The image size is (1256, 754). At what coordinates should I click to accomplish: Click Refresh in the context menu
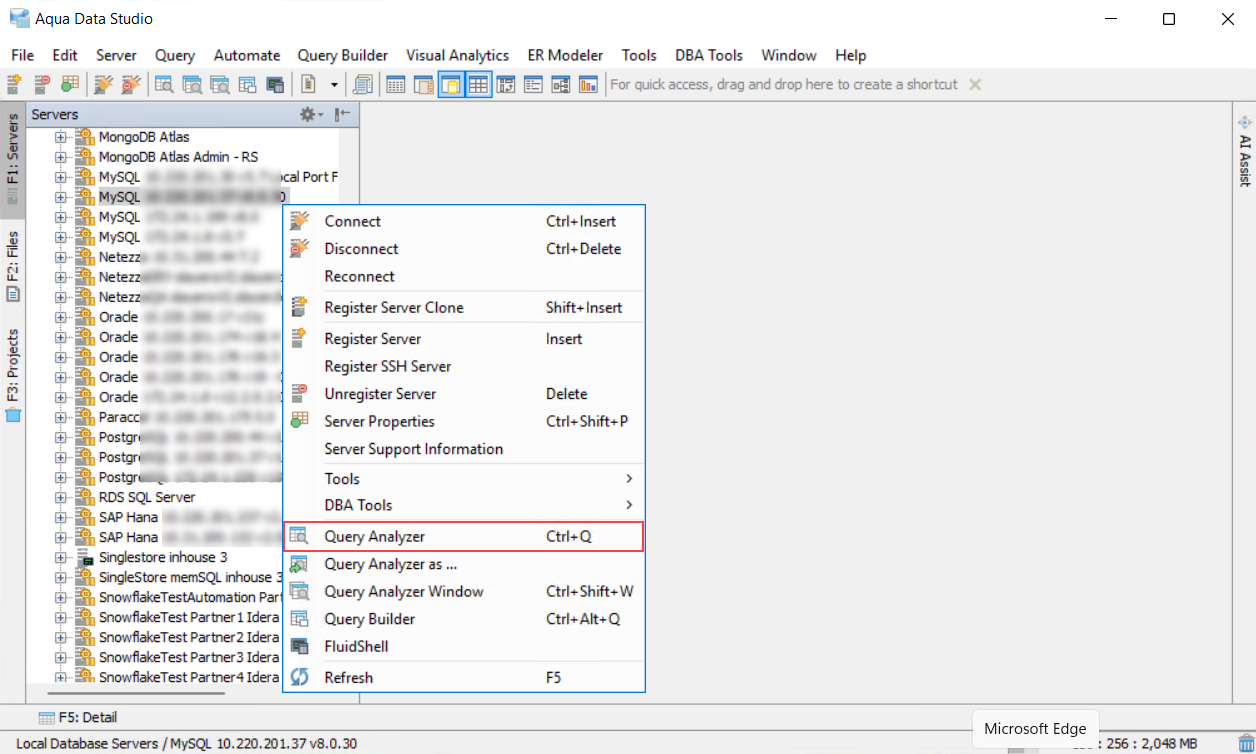(464, 677)
